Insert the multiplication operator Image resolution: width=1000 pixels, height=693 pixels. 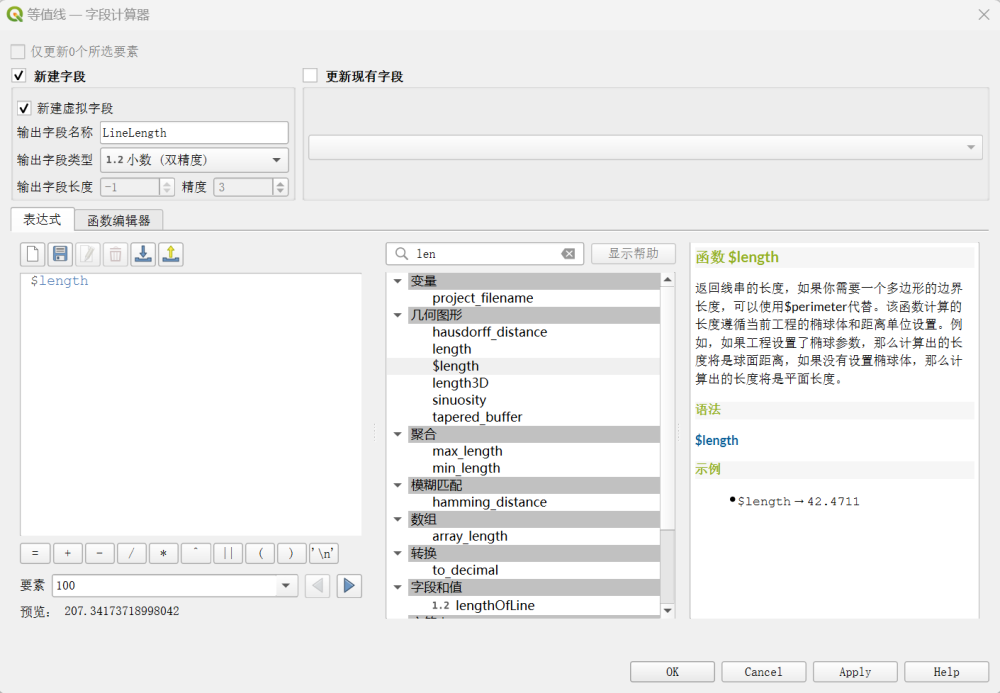point(163,553)
